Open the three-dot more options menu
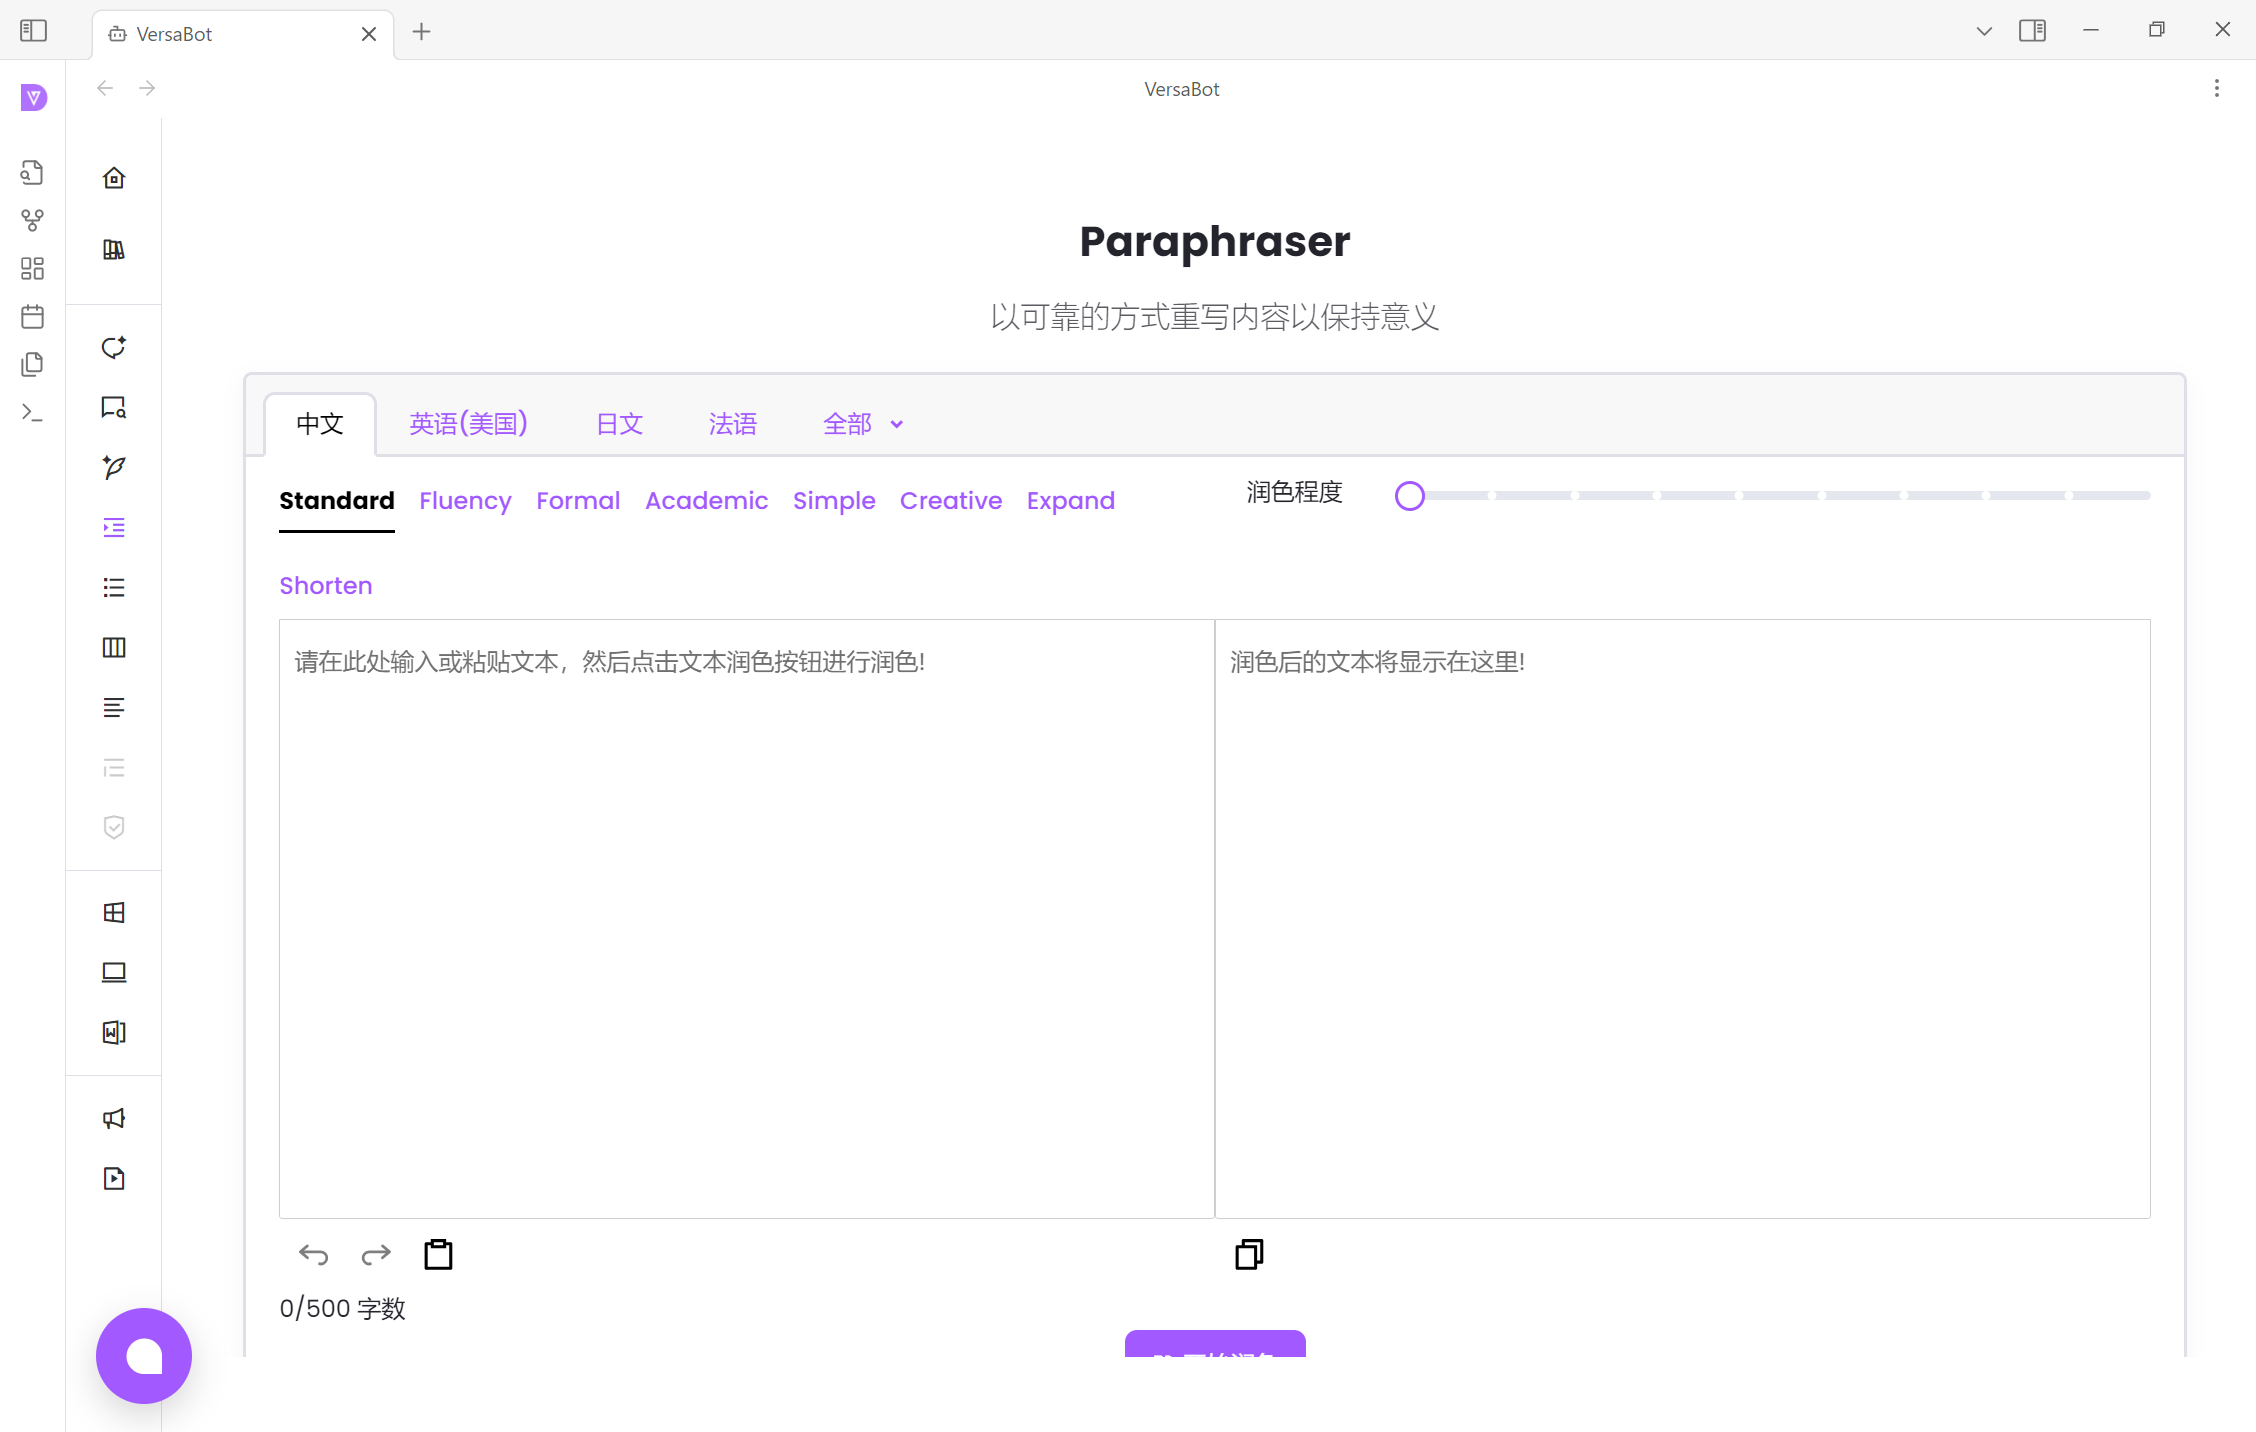2256x1432 pixels. click(2217, 88)
